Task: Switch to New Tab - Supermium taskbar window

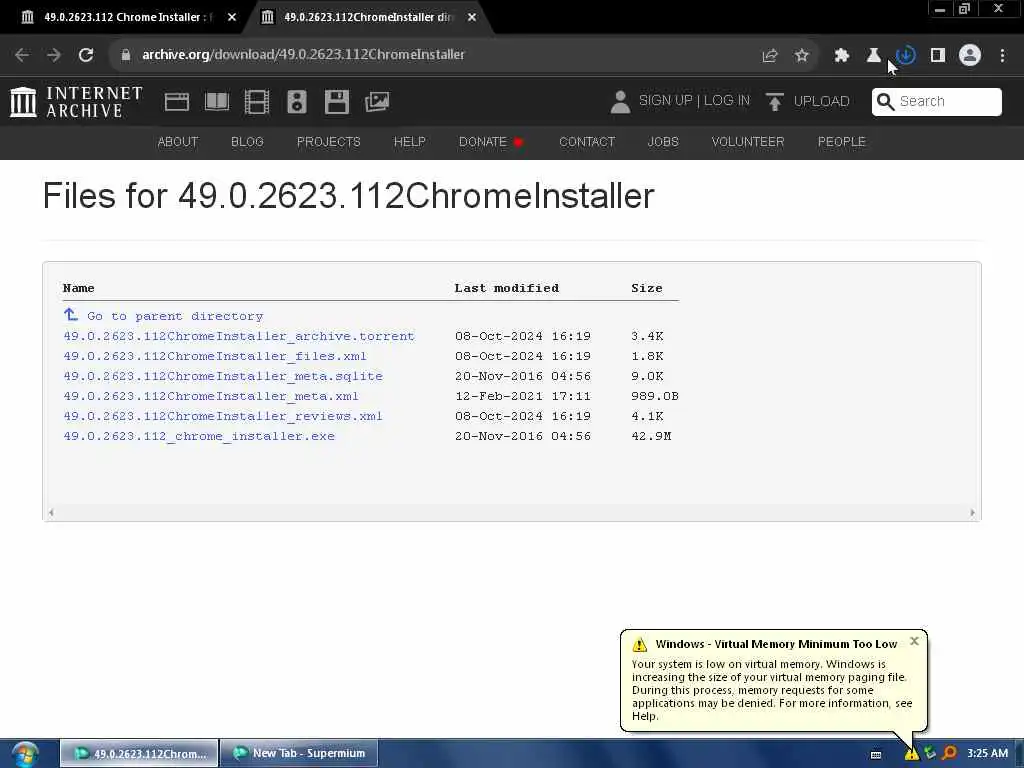Action: (299, 753)
